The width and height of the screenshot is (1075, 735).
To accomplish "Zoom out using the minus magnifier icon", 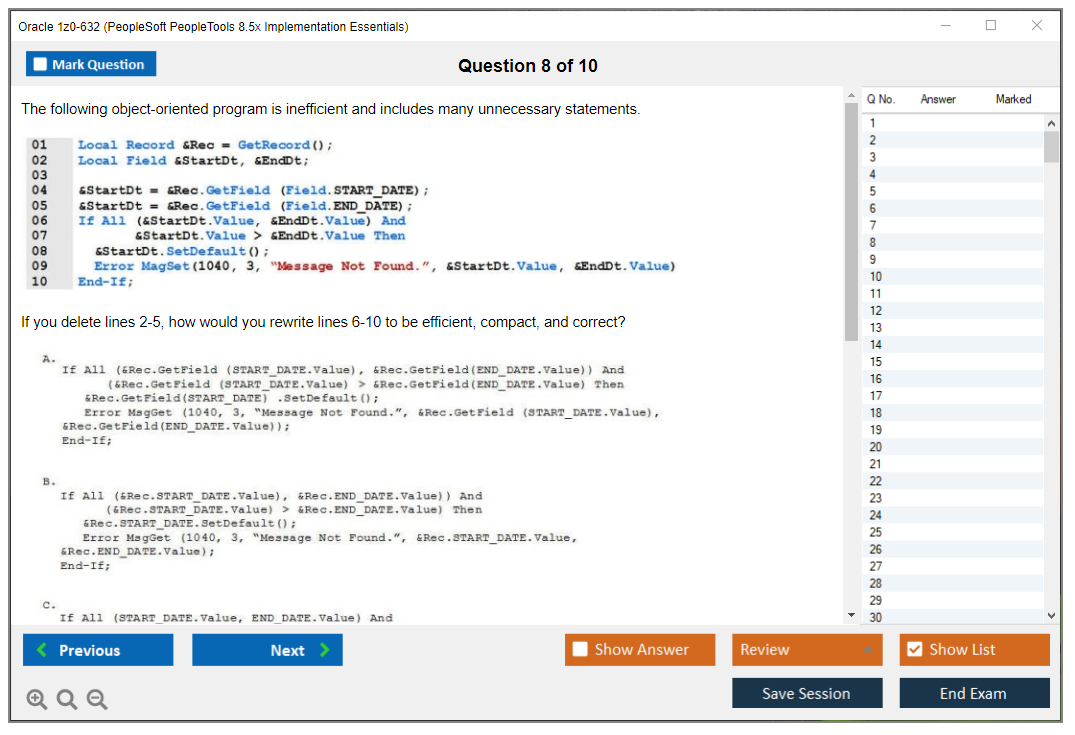I will click(97, 699).
